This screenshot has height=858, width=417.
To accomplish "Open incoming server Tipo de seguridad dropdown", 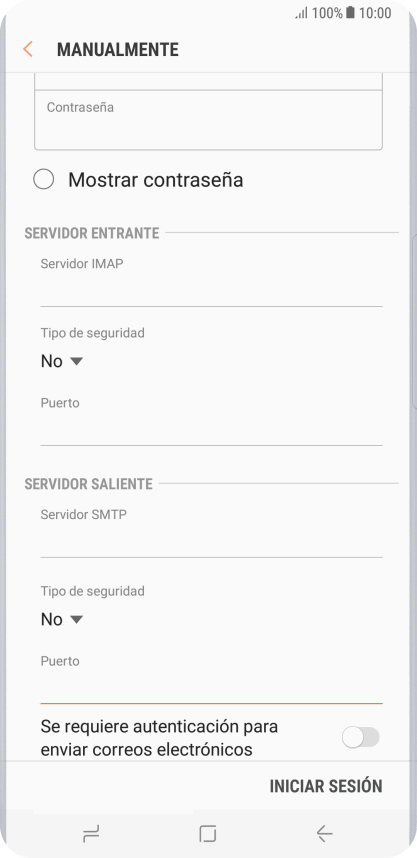I will point(61,361).
